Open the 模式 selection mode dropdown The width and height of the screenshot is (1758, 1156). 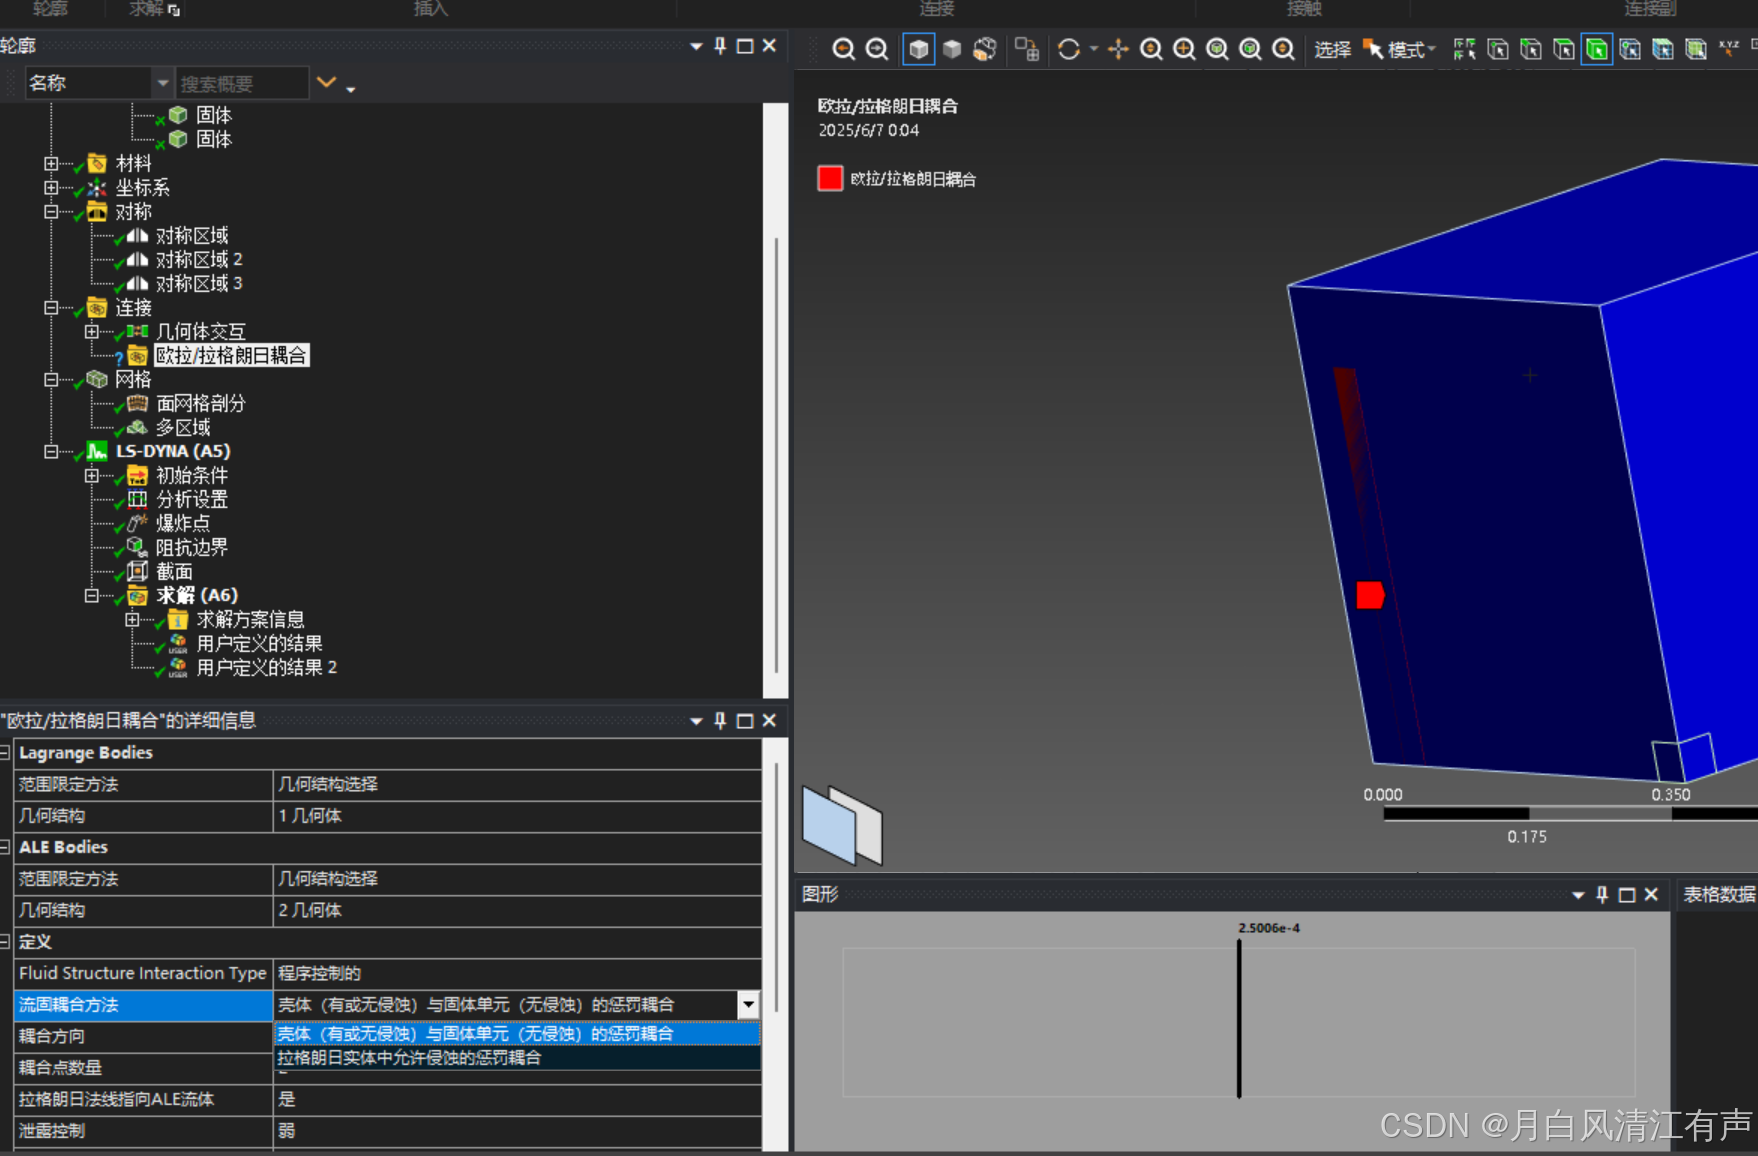[x=1401, y=49]
